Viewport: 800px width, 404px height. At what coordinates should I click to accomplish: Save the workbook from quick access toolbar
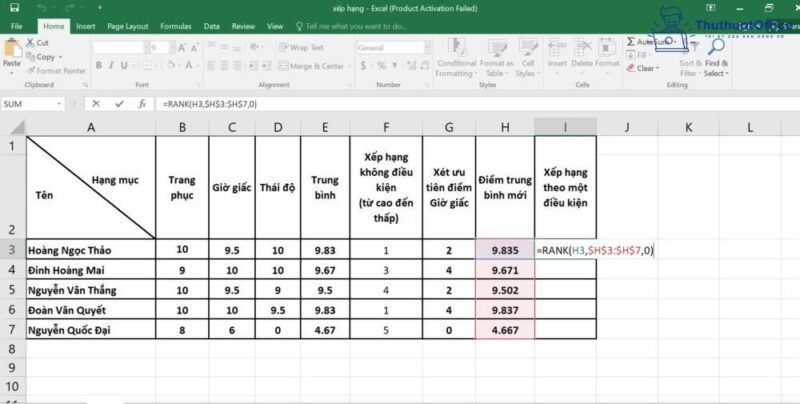tap(14, 8)
